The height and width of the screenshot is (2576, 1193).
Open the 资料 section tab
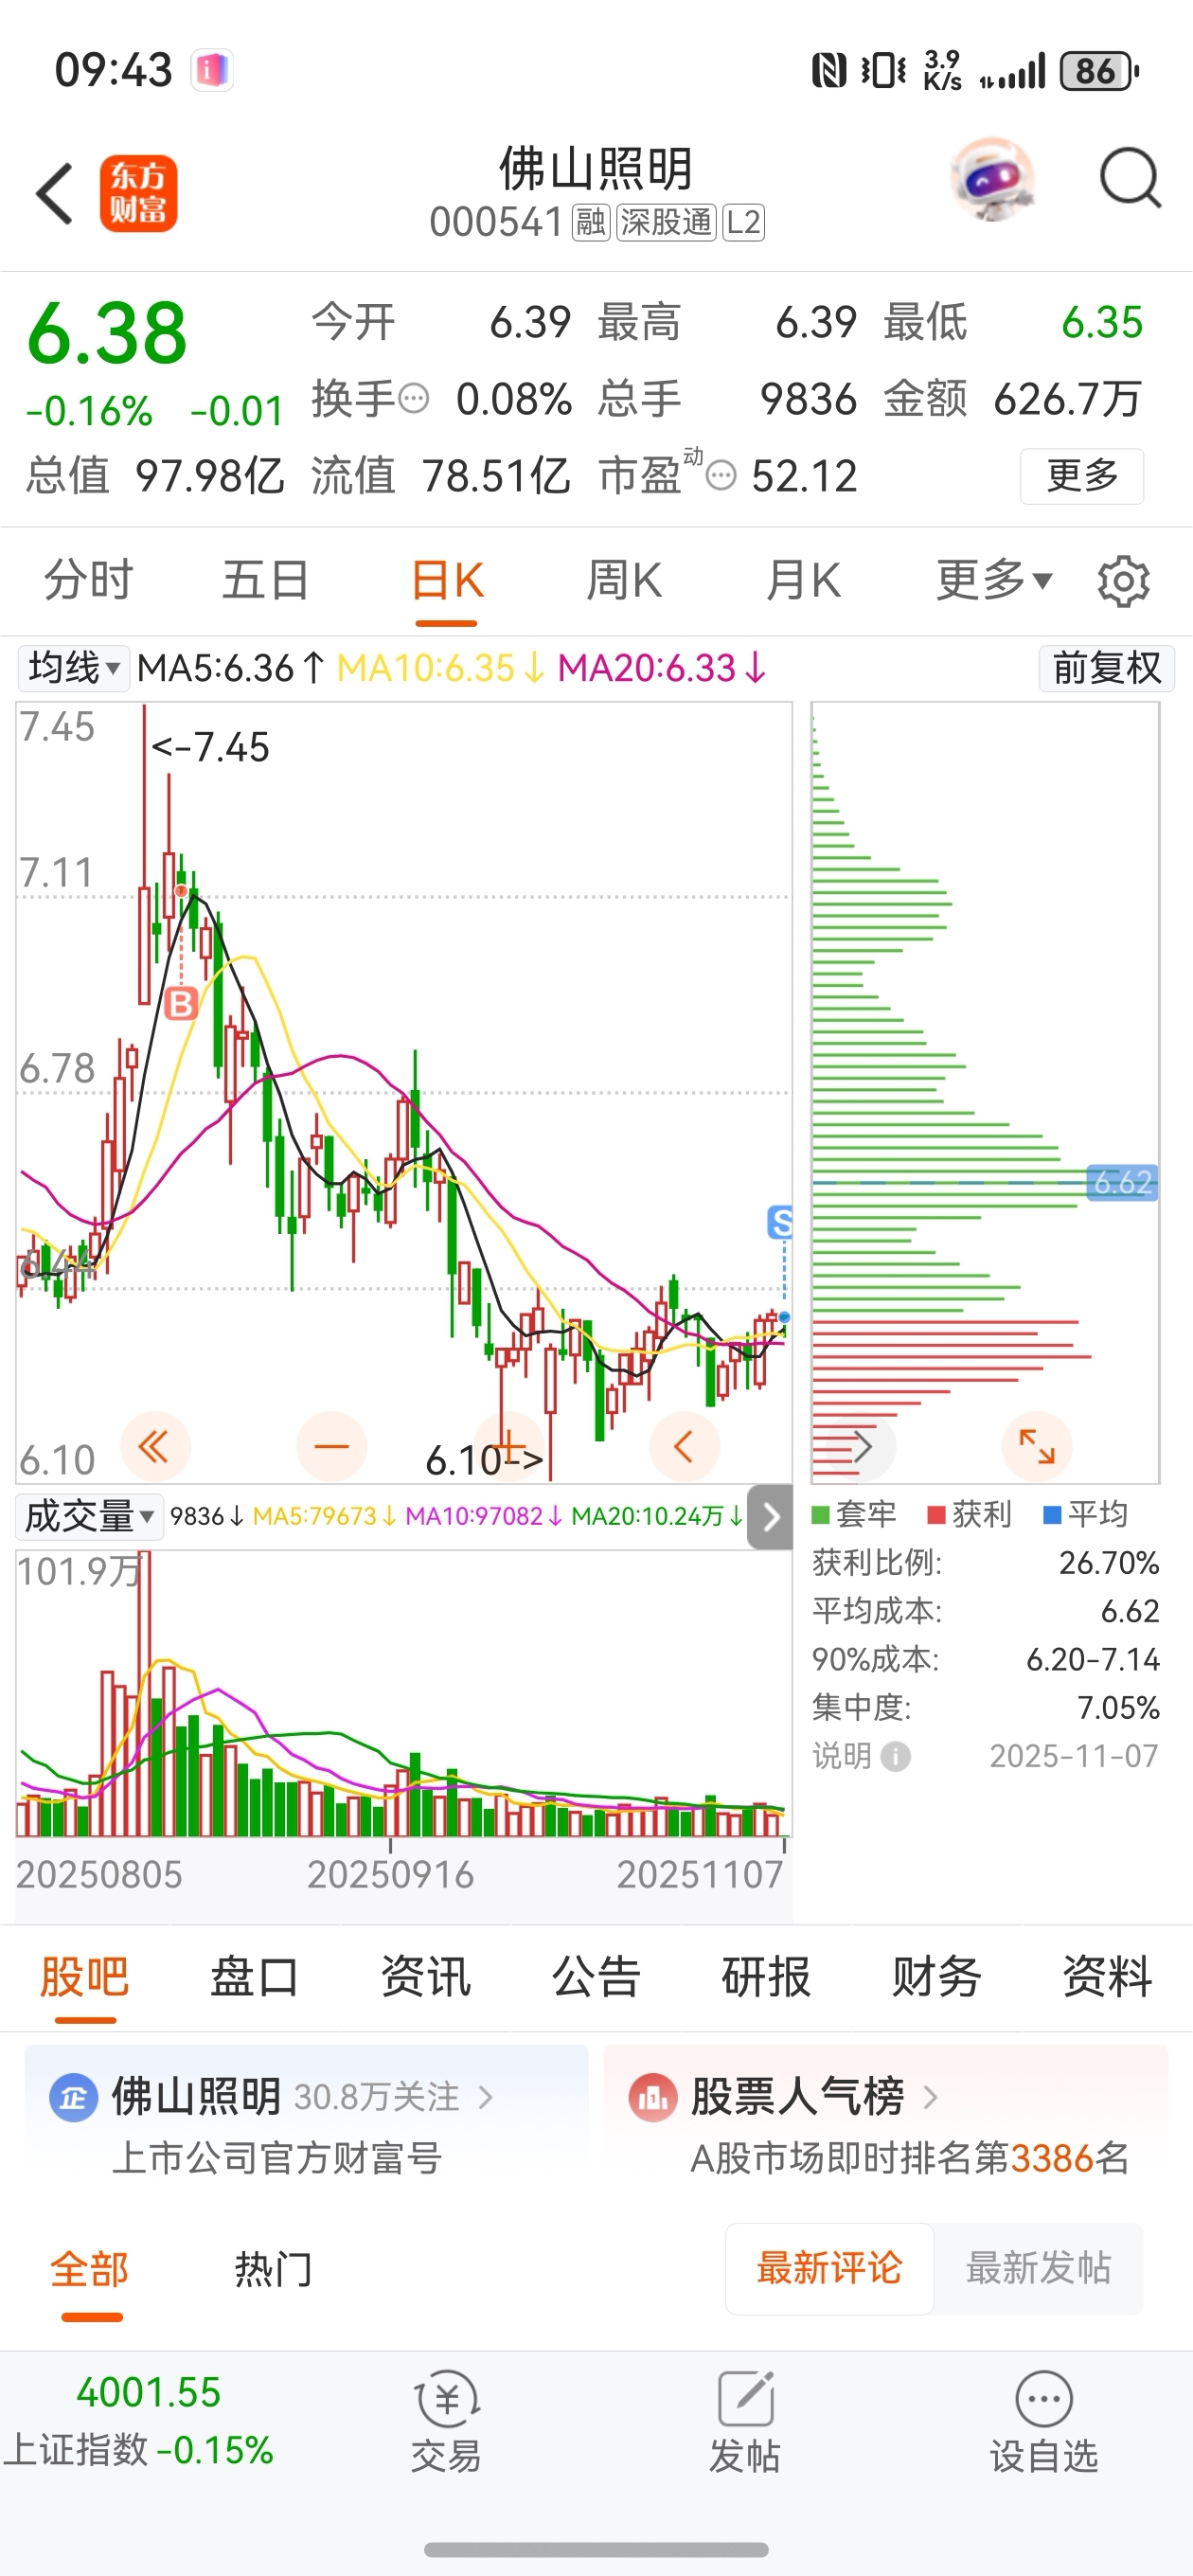click(x=1107, y=1977)
